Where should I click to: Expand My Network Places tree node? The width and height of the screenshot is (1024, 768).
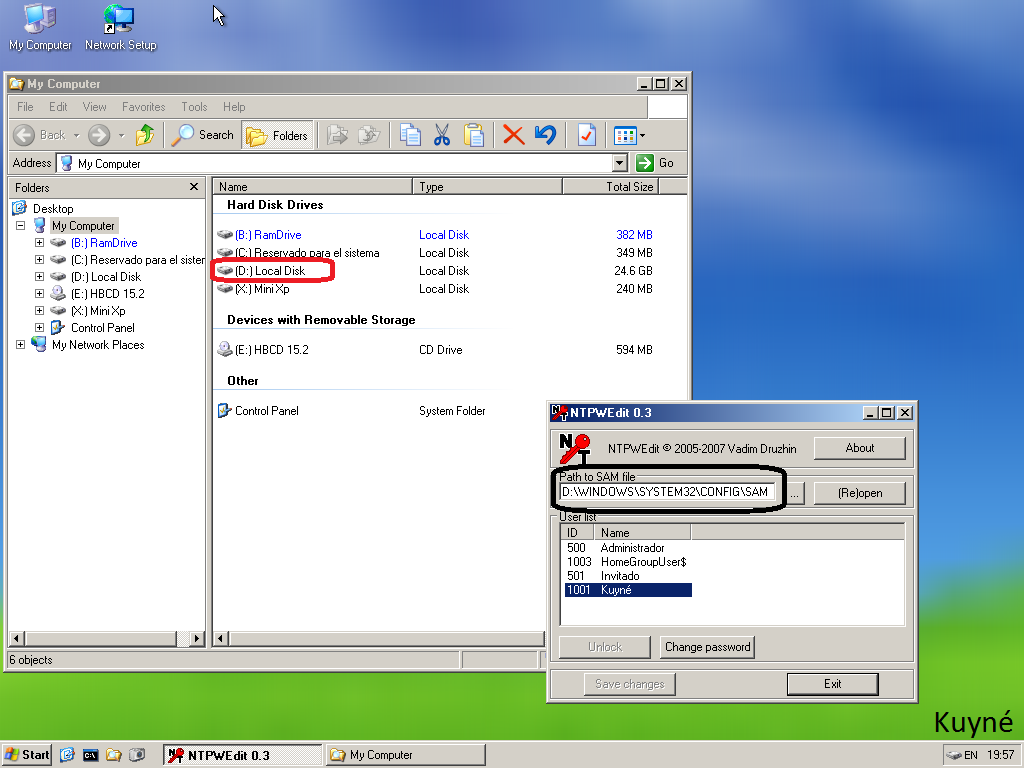21,345
